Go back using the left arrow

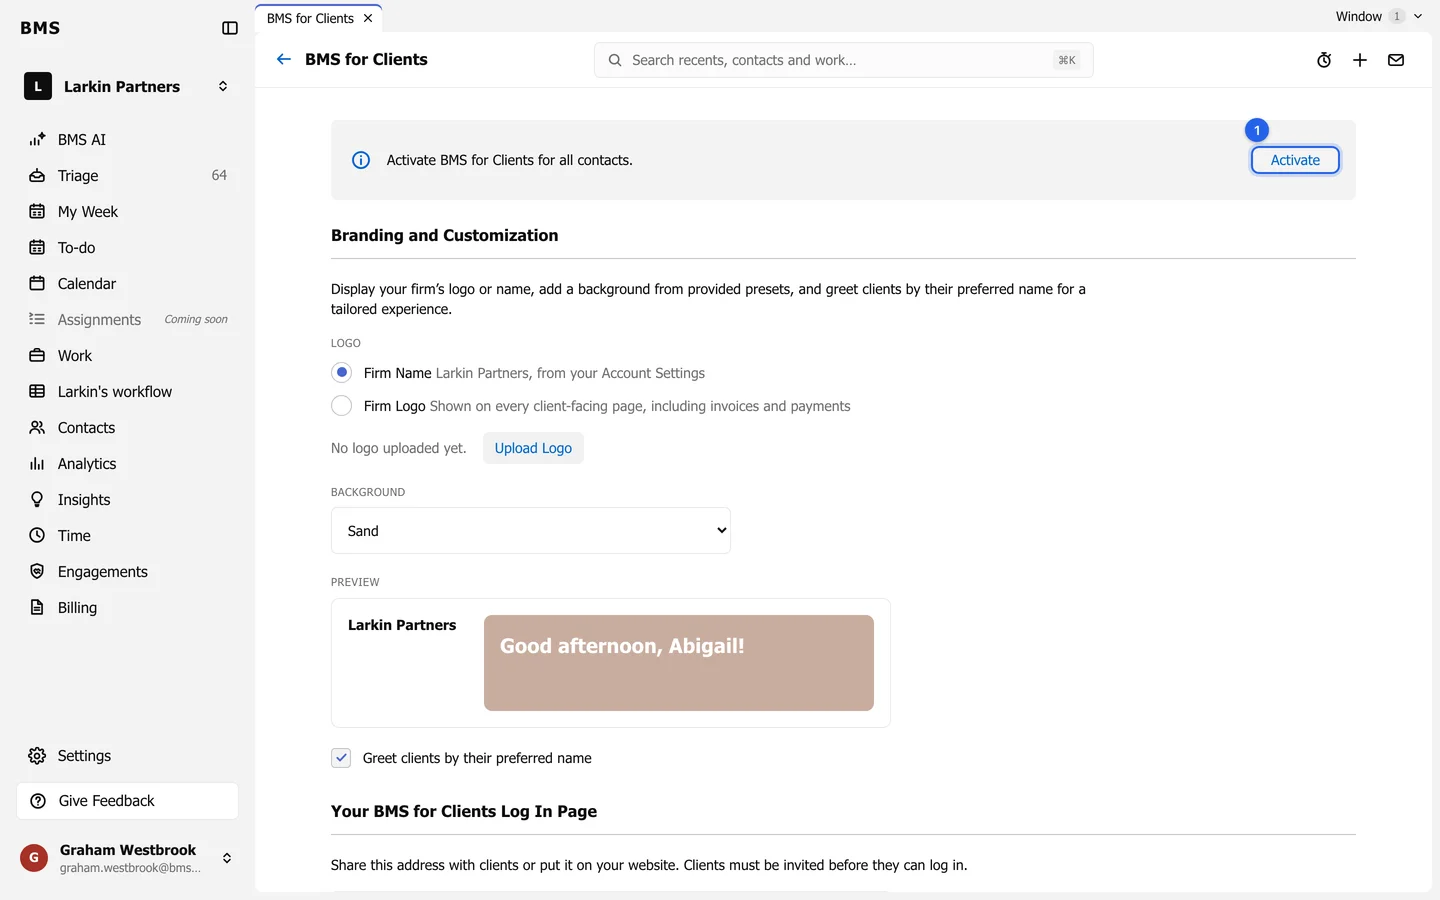[x=284, y=59]
